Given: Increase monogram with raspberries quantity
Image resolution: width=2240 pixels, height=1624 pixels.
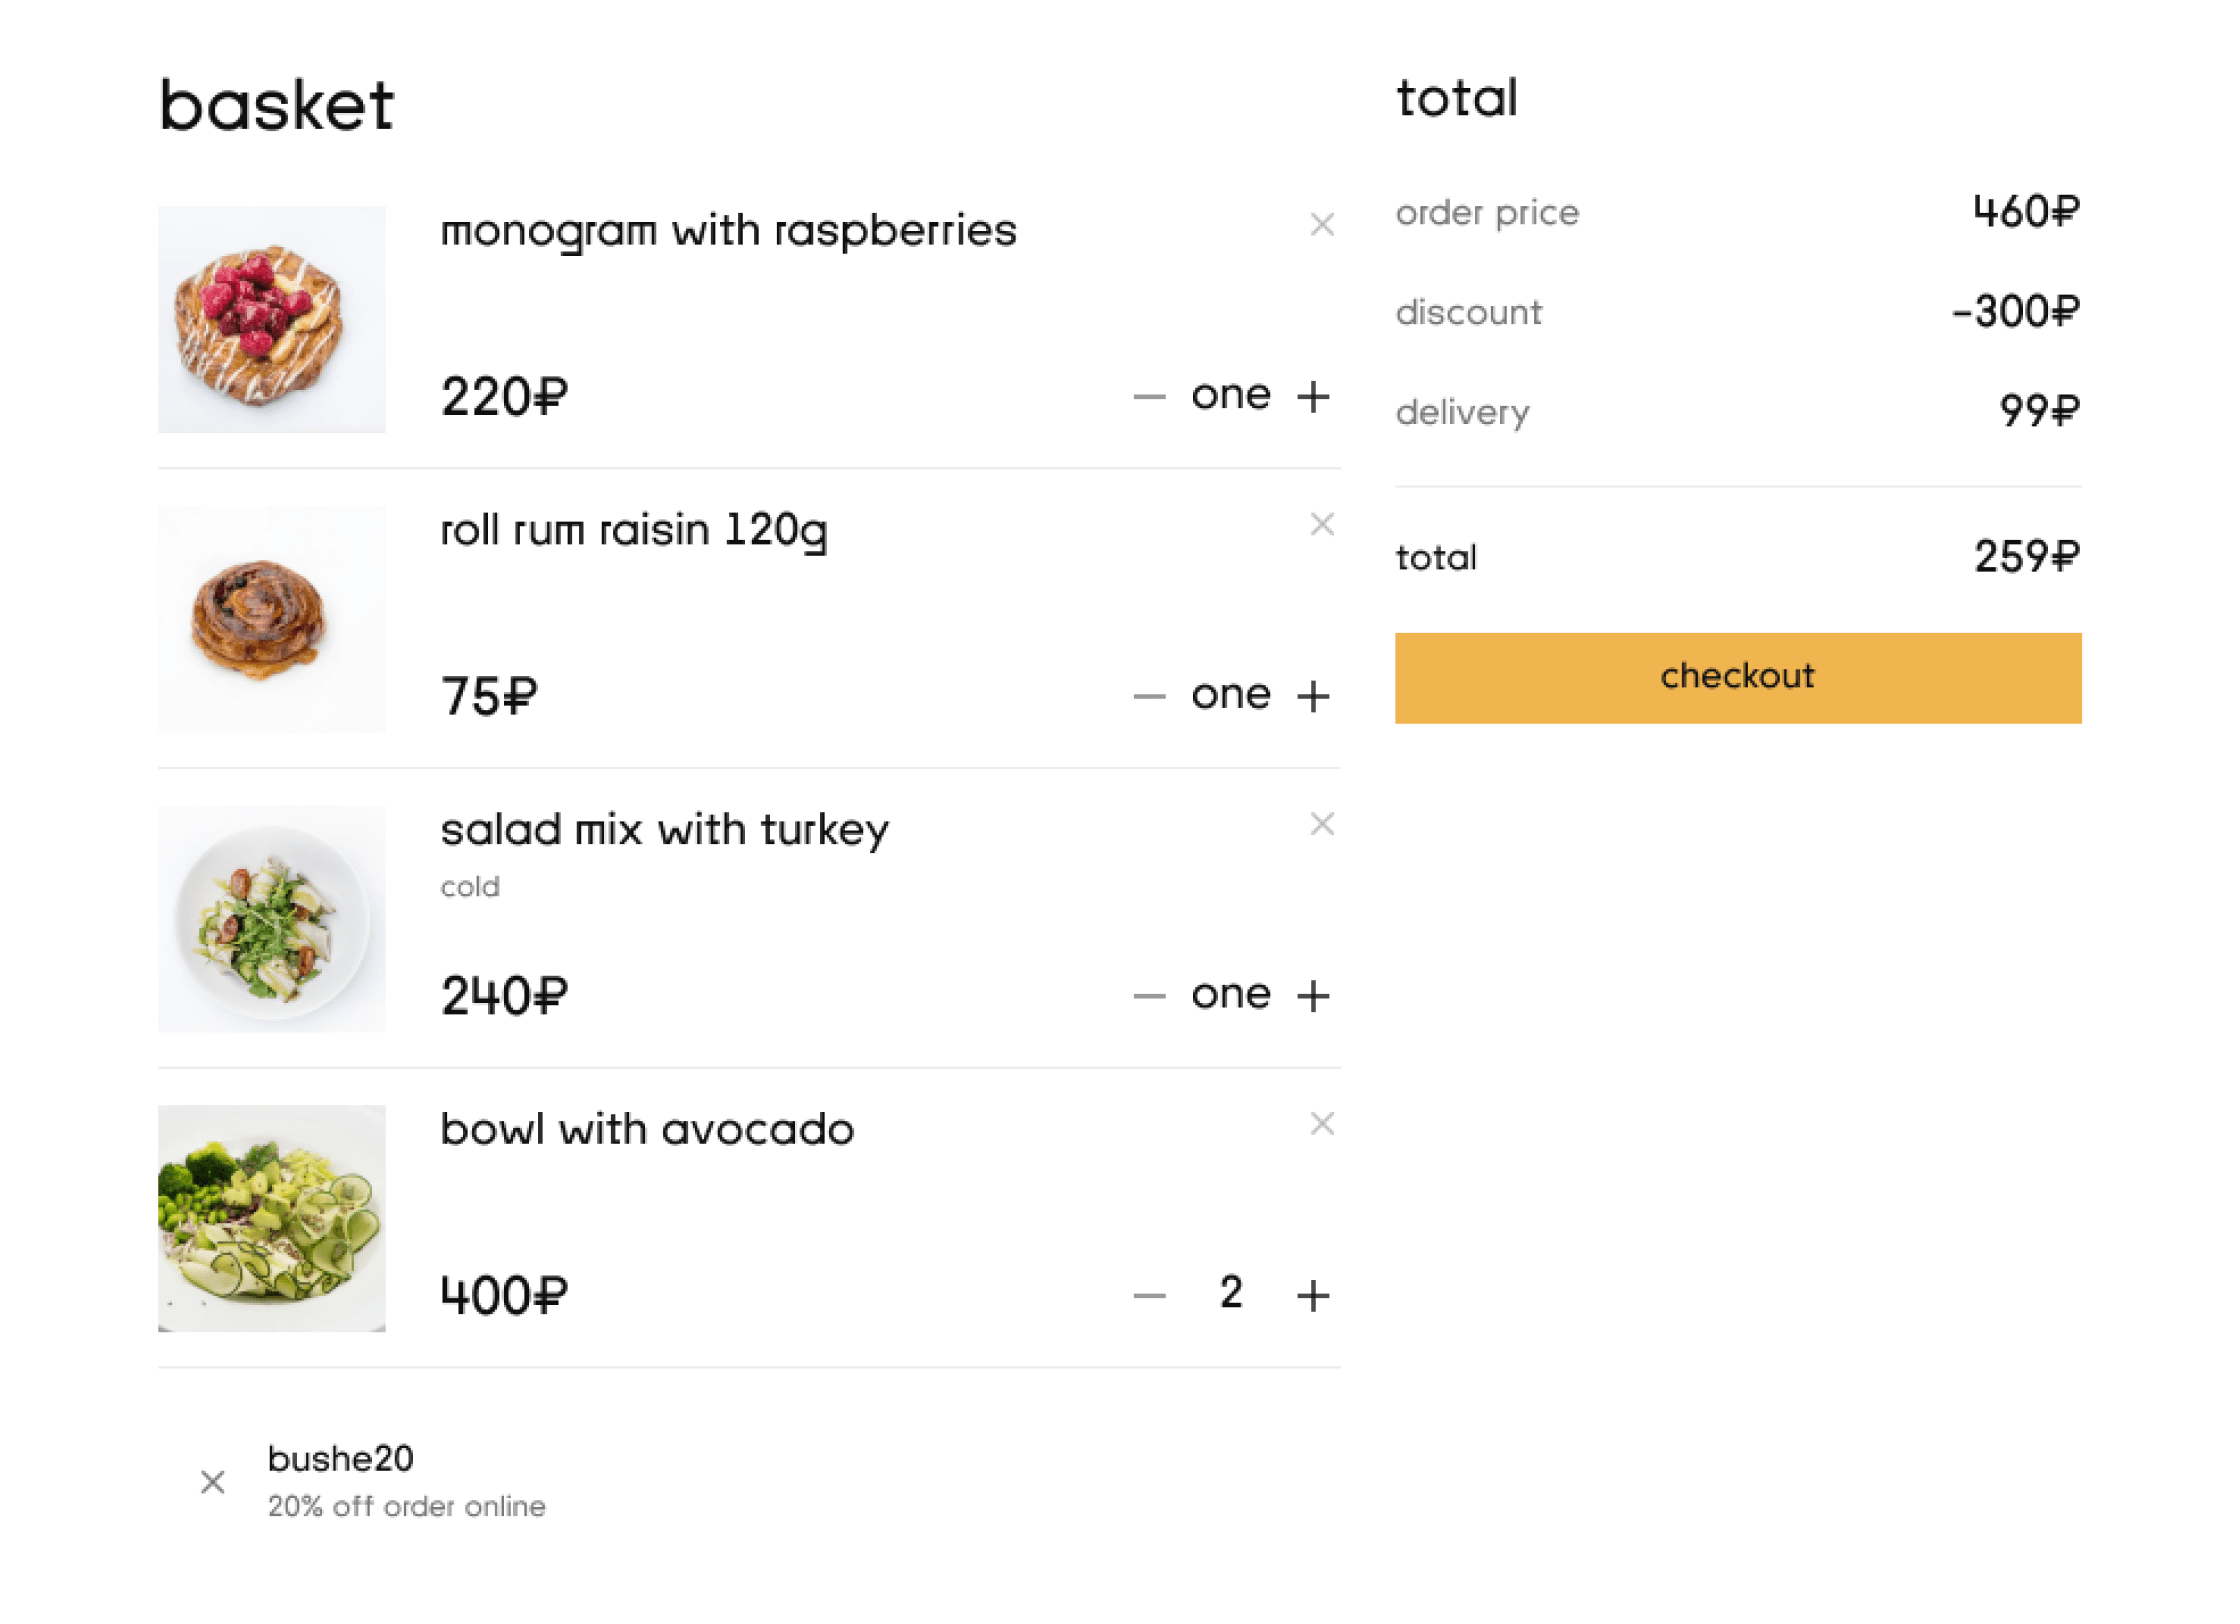Looking at the screenshot, I should (1313, 397).
